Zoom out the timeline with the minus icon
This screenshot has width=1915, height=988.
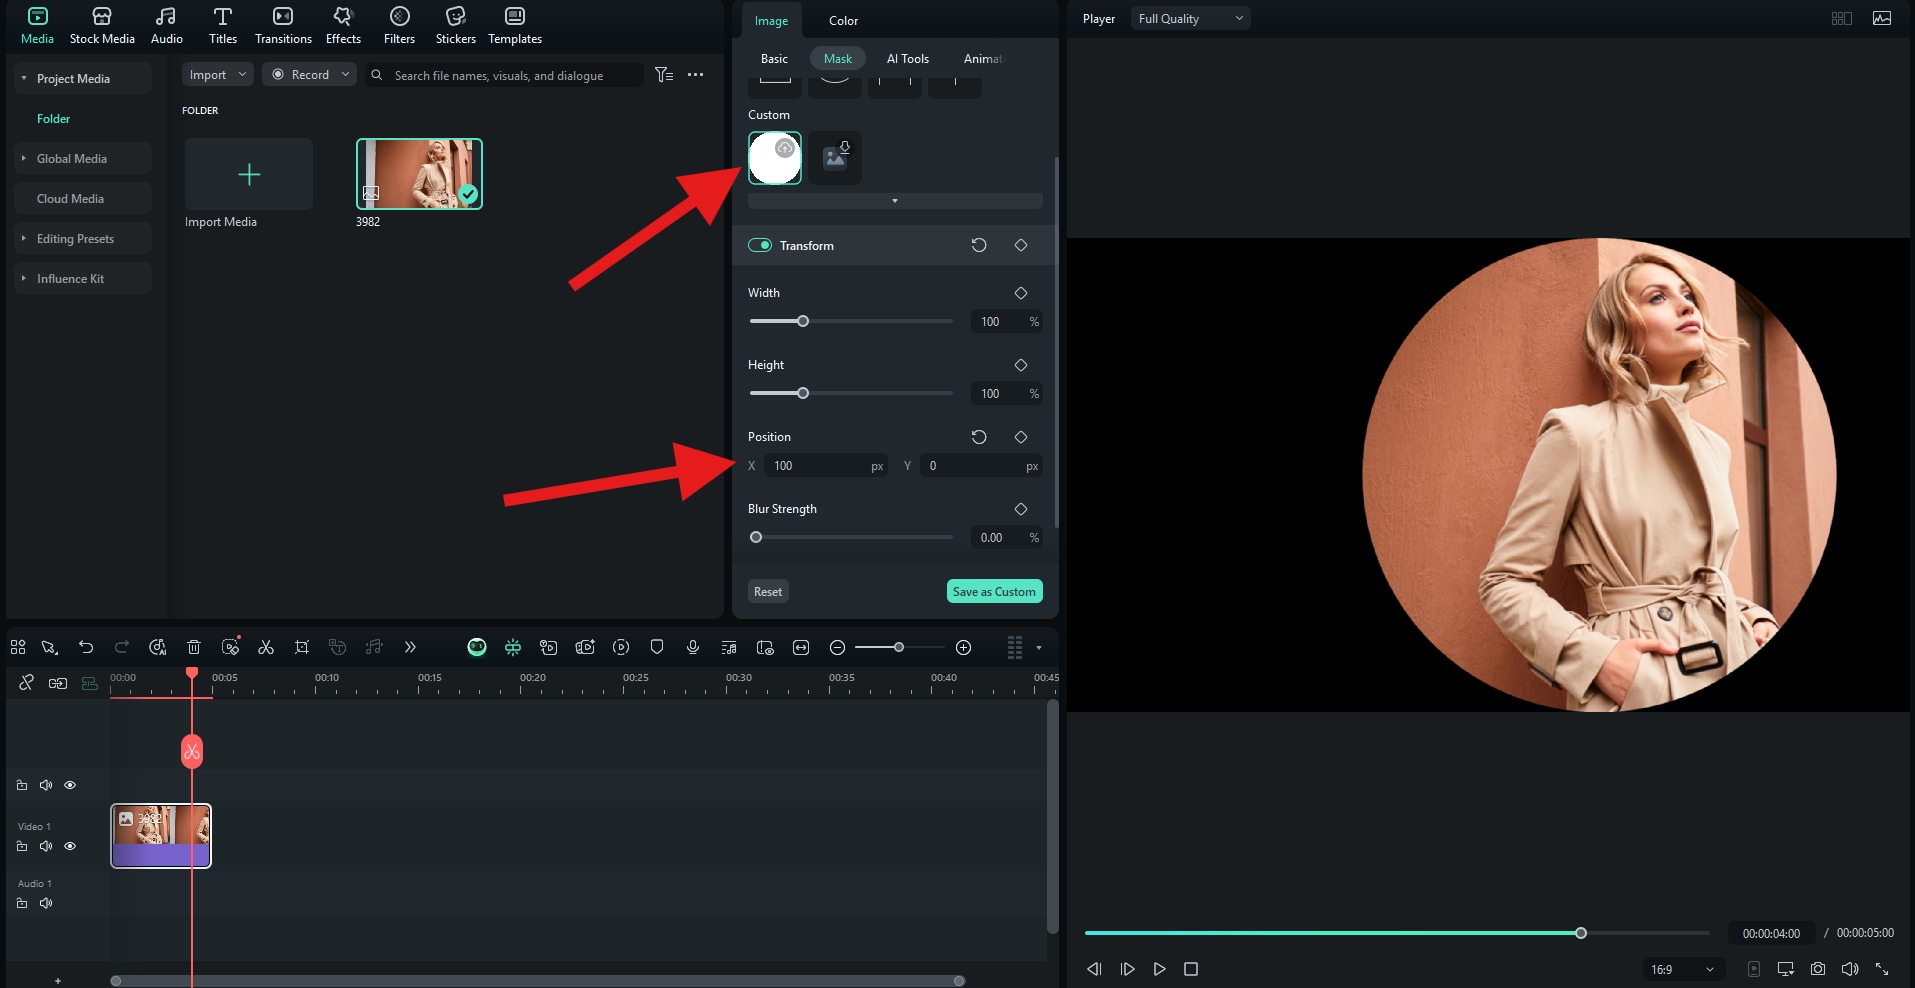pos(838,647)
